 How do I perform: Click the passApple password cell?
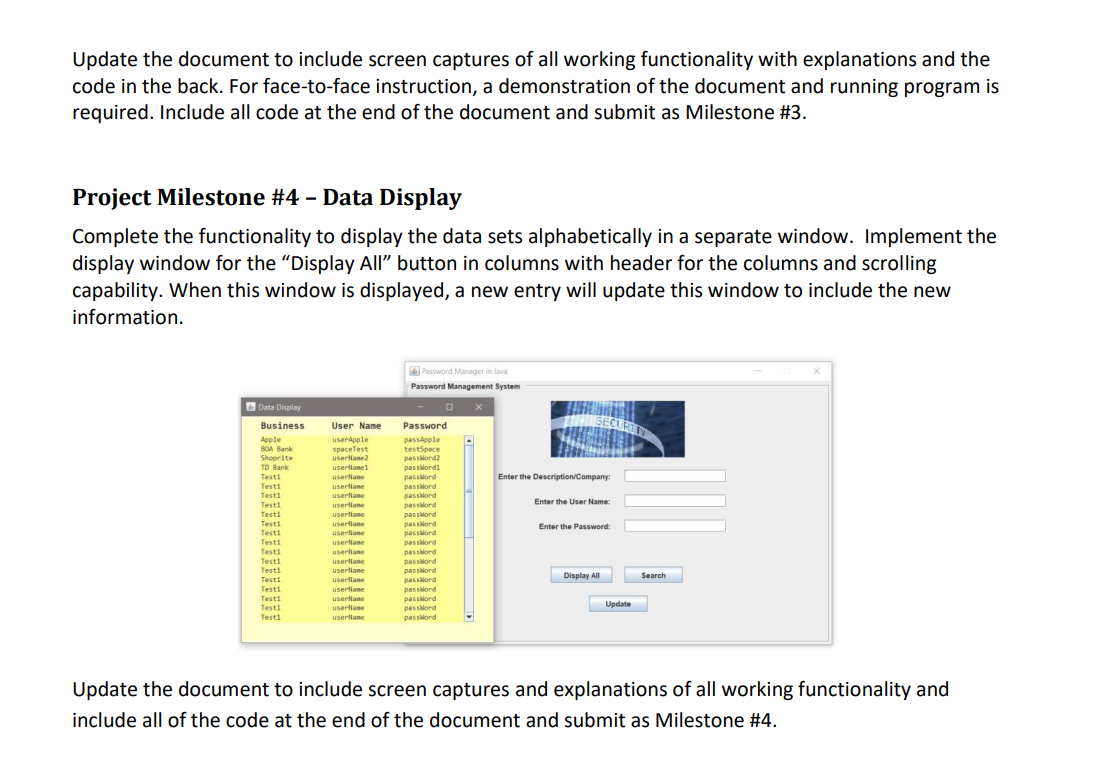pyautogui.click(x=422, y=439)
